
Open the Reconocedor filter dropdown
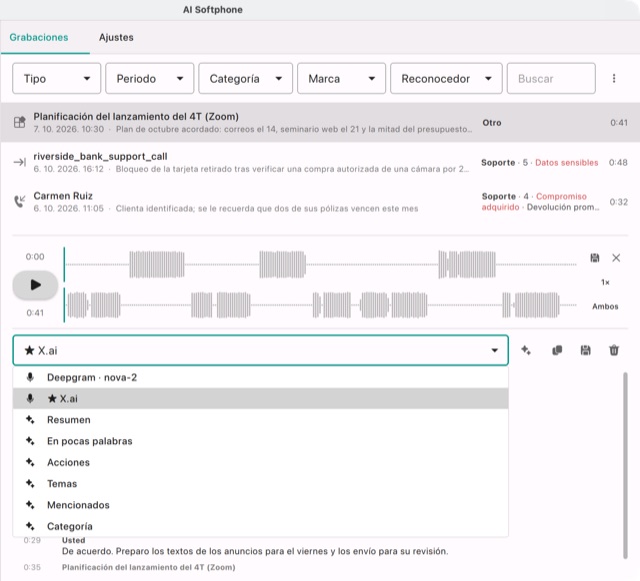coord(446,78)
